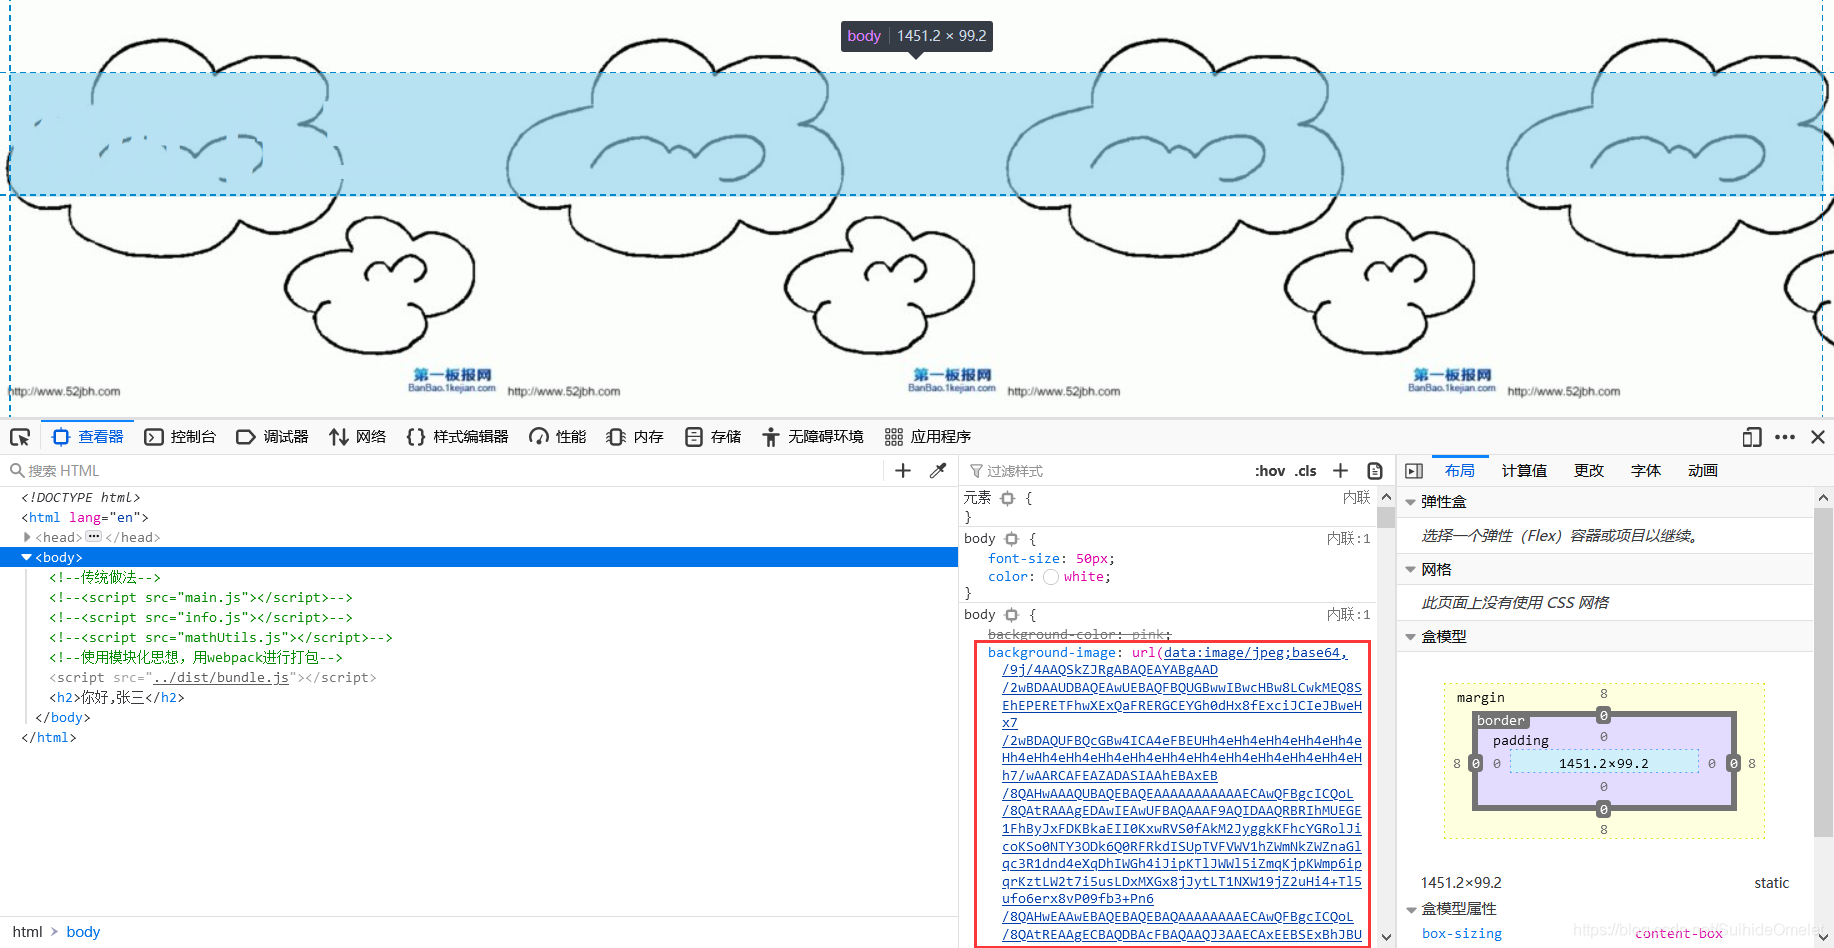Switch to the 控制台 console tab

click(x=180, y=437)
